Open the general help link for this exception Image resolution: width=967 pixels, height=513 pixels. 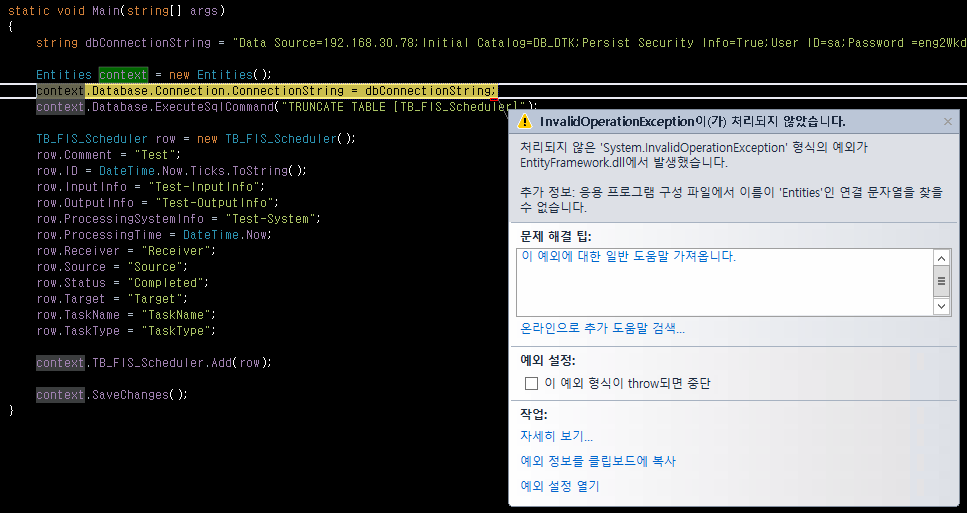[x=628, y=257]
